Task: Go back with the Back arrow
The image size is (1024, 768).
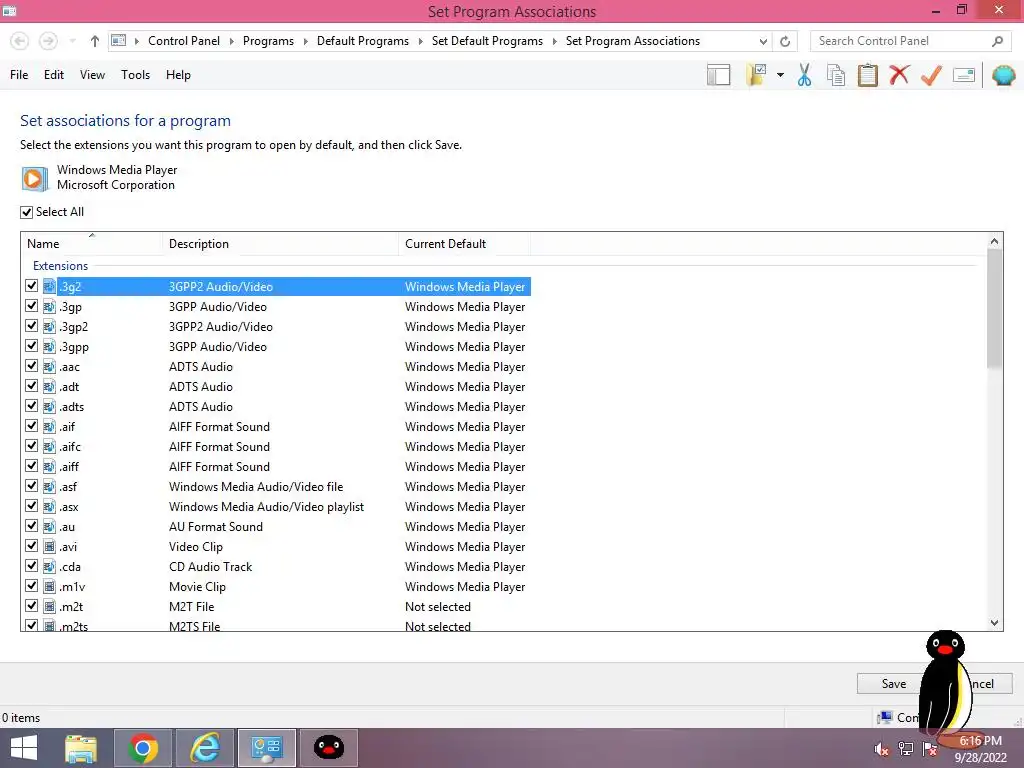Action: click(20, 41)
